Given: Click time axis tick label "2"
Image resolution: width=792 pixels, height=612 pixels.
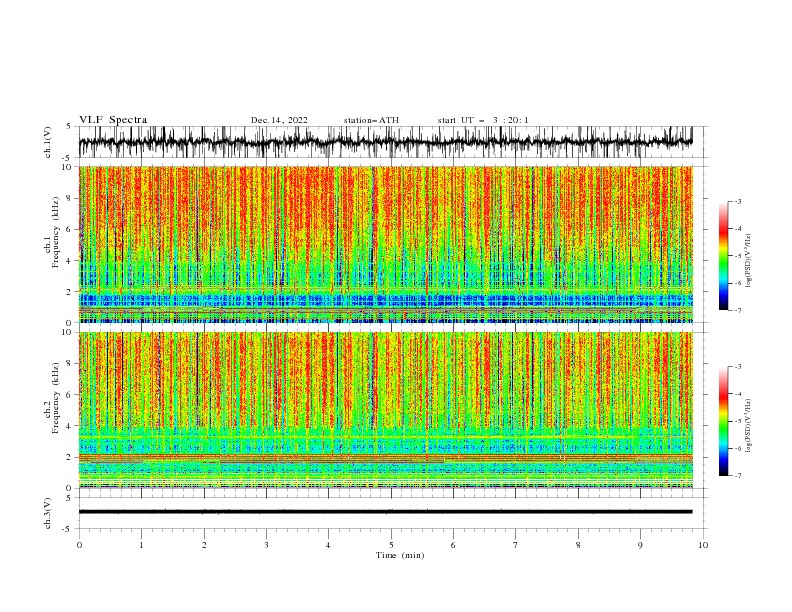Looking at the screenshot, I should coord(204,545).
